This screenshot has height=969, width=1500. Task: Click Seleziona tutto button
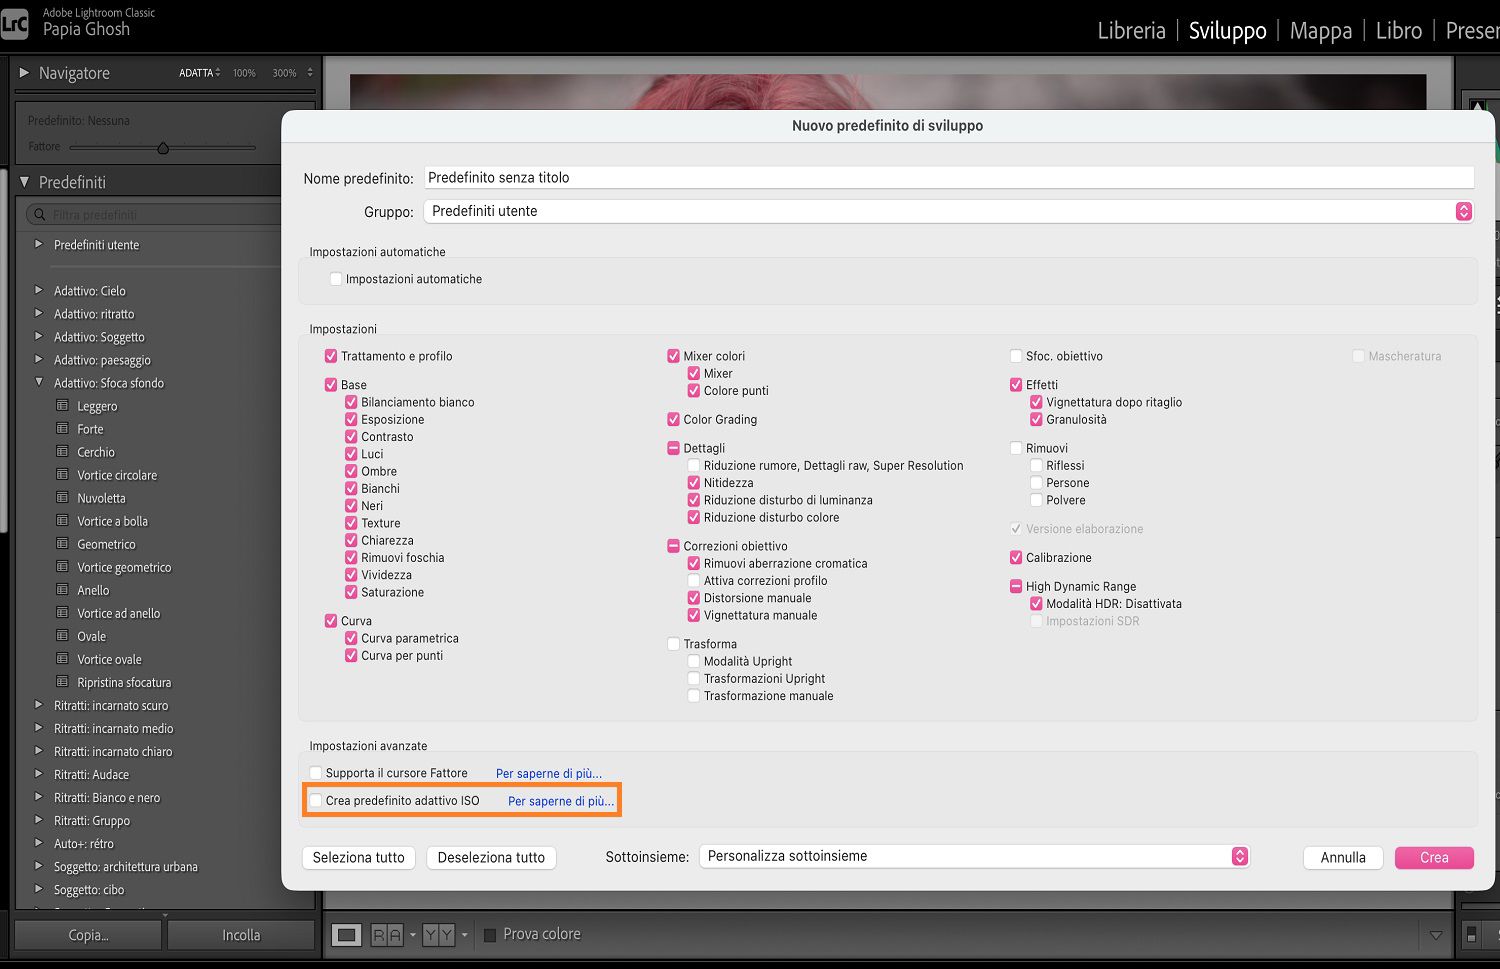click(x=358, y=857)
